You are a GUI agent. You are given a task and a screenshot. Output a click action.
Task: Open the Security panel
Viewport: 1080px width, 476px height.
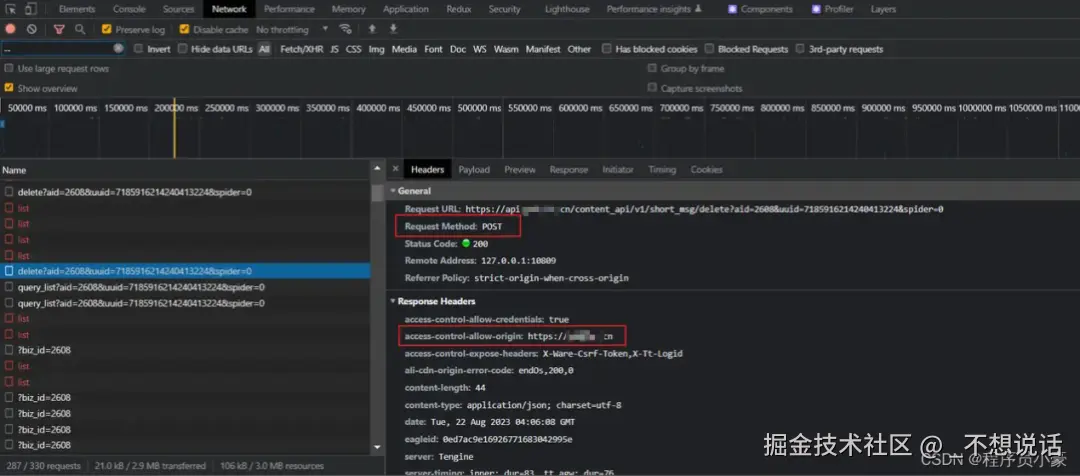click(x=505, y=10)
